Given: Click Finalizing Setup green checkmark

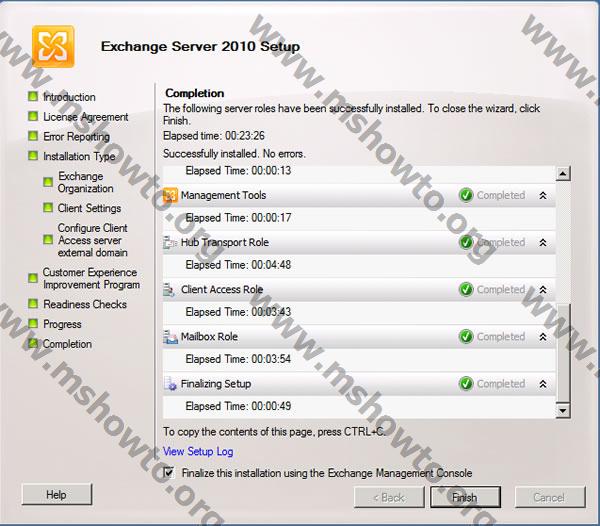Looking at the screenshot, I should [466, 384].
